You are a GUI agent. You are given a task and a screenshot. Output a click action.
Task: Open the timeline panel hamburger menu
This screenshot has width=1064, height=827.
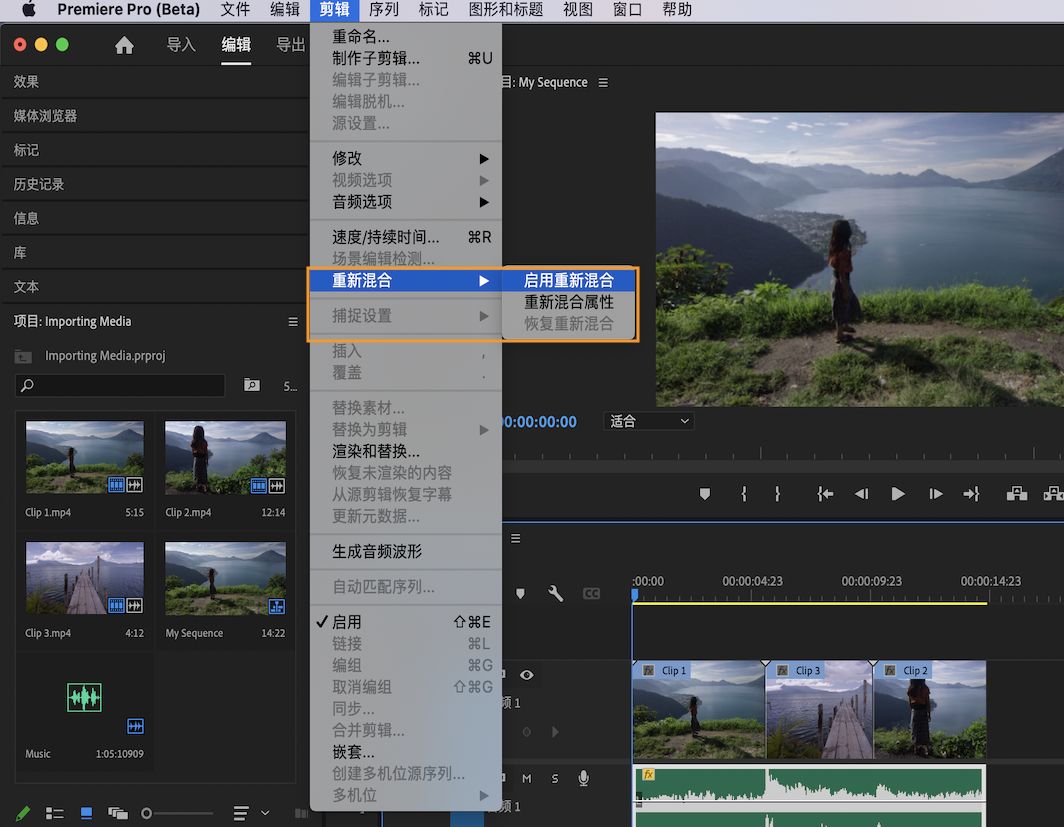point(516,538)
